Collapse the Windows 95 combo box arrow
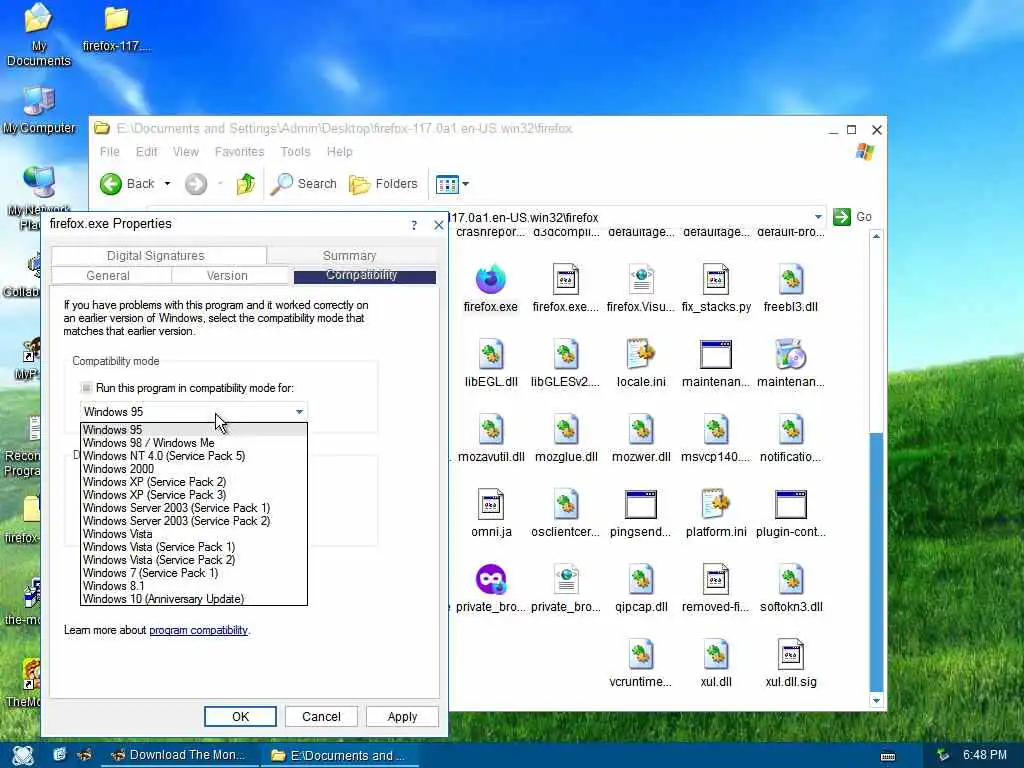 click(x=299, y=412)
